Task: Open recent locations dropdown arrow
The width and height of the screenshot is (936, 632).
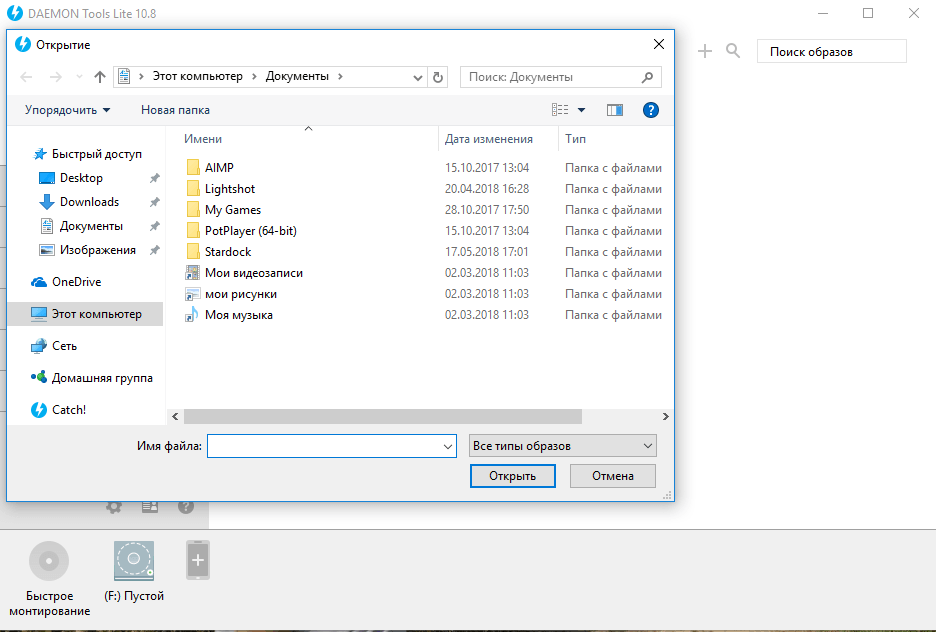Action: (x=79, y=77)
